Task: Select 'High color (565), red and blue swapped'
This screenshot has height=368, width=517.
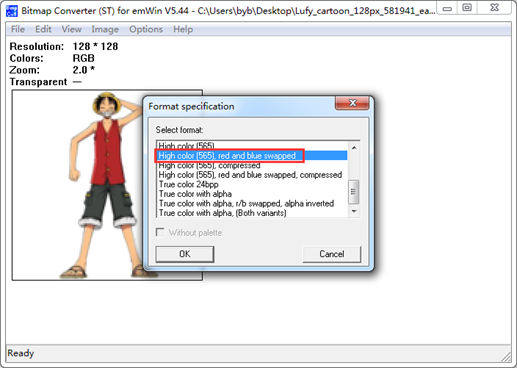Action: pyautogui.click(x=252, y=156)
